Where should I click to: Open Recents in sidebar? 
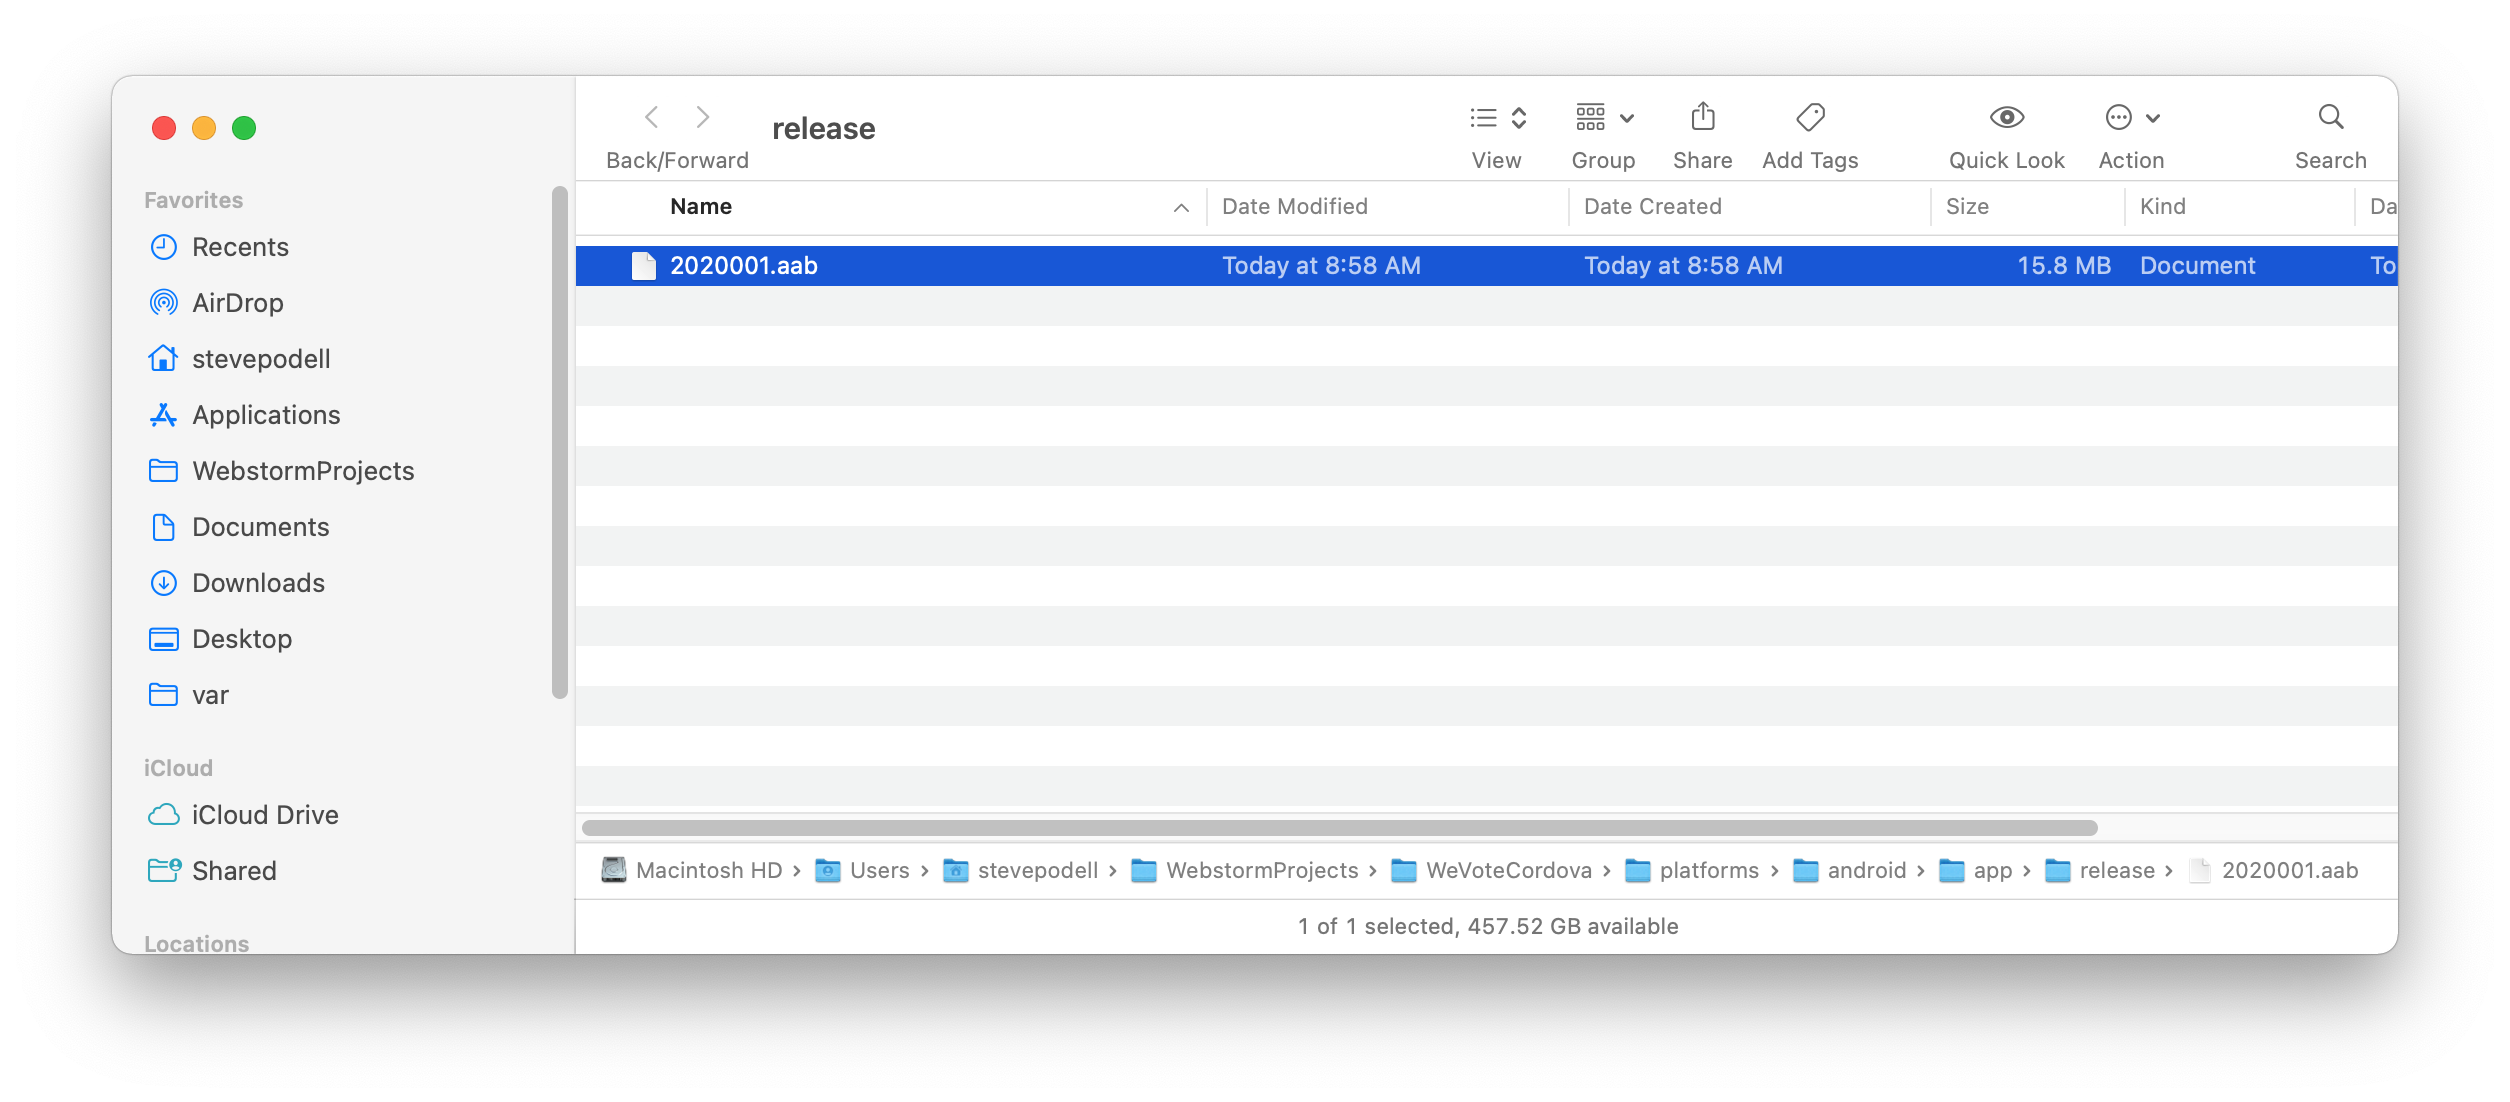[240, 247]
